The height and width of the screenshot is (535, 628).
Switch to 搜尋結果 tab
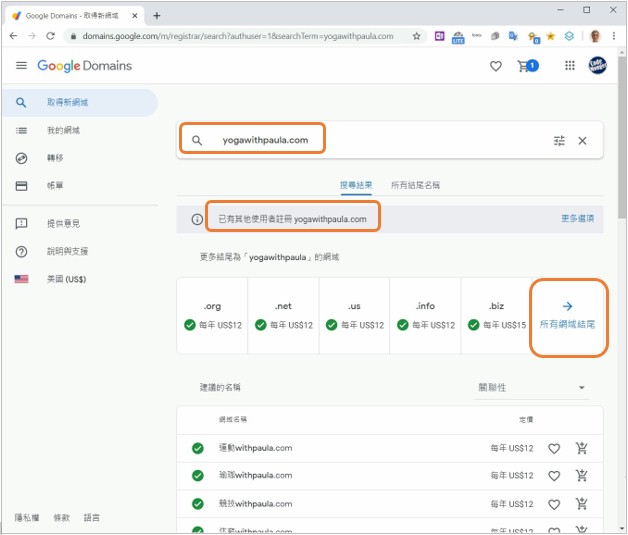pos(356,185)
